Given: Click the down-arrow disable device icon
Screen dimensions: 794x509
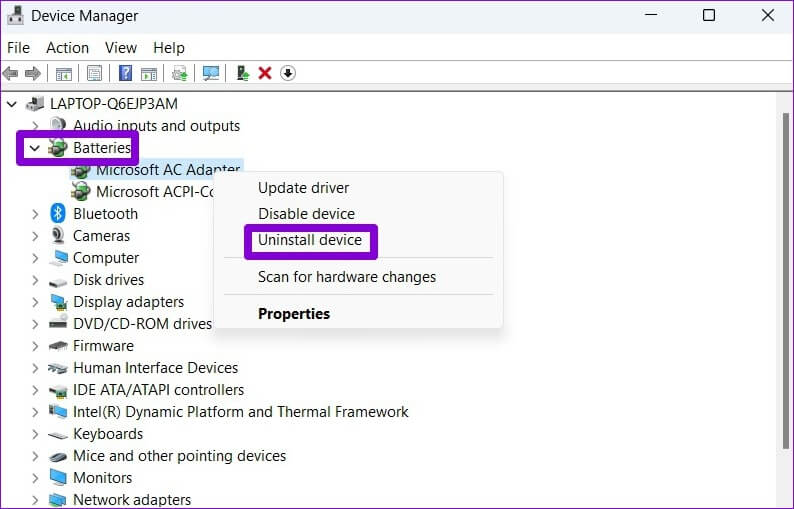Looking at the screenshot, I should [288, 73].
